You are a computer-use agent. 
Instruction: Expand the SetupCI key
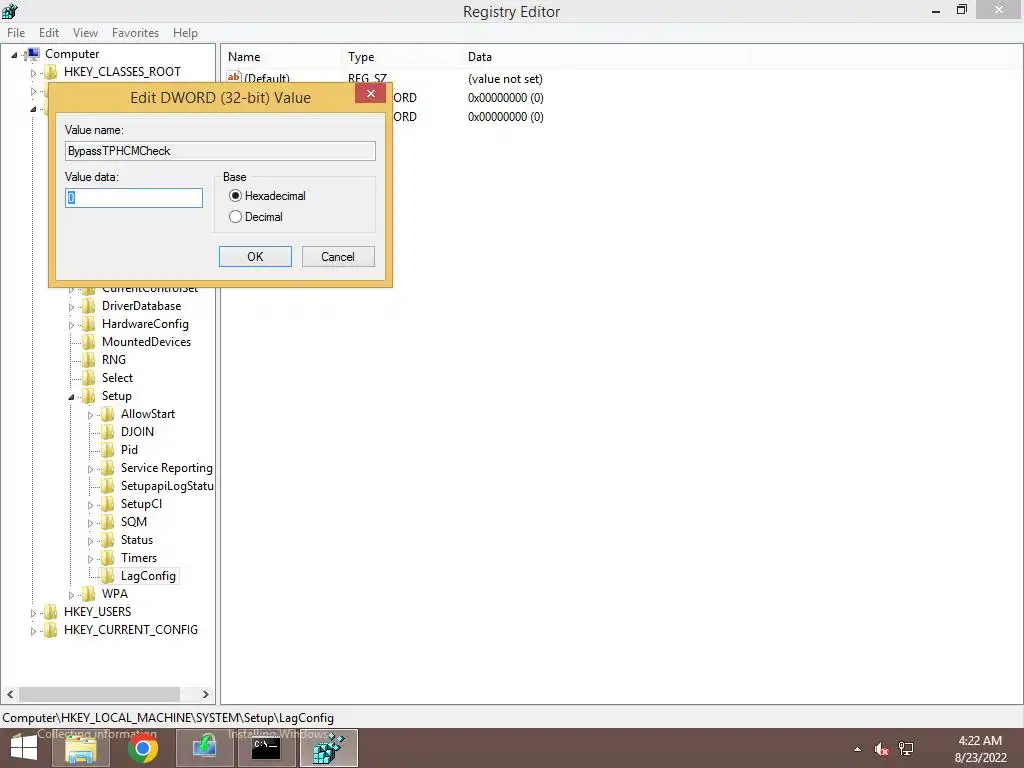90,505
